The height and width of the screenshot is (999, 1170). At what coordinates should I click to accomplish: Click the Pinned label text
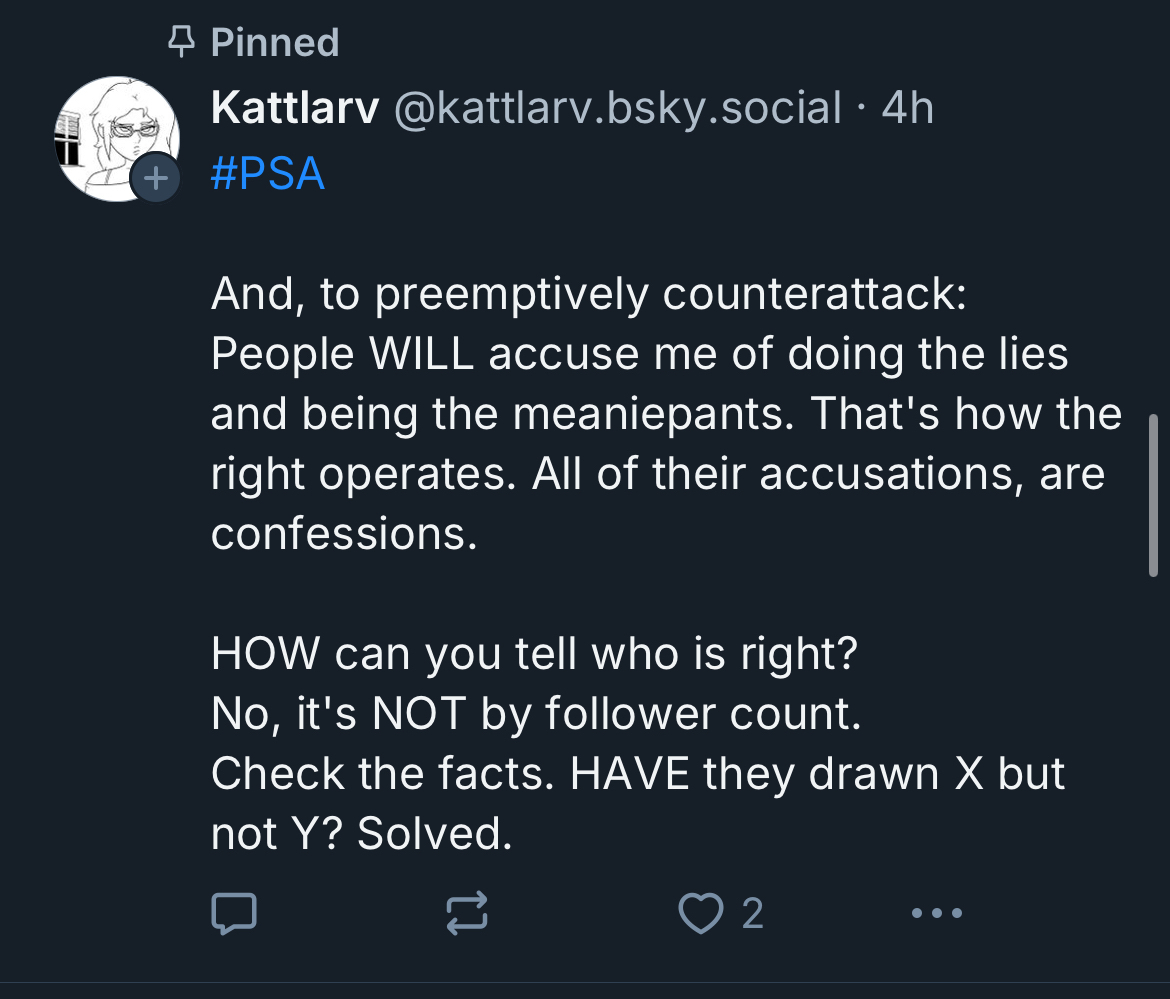pyautogui.click(x=275, y=43)
